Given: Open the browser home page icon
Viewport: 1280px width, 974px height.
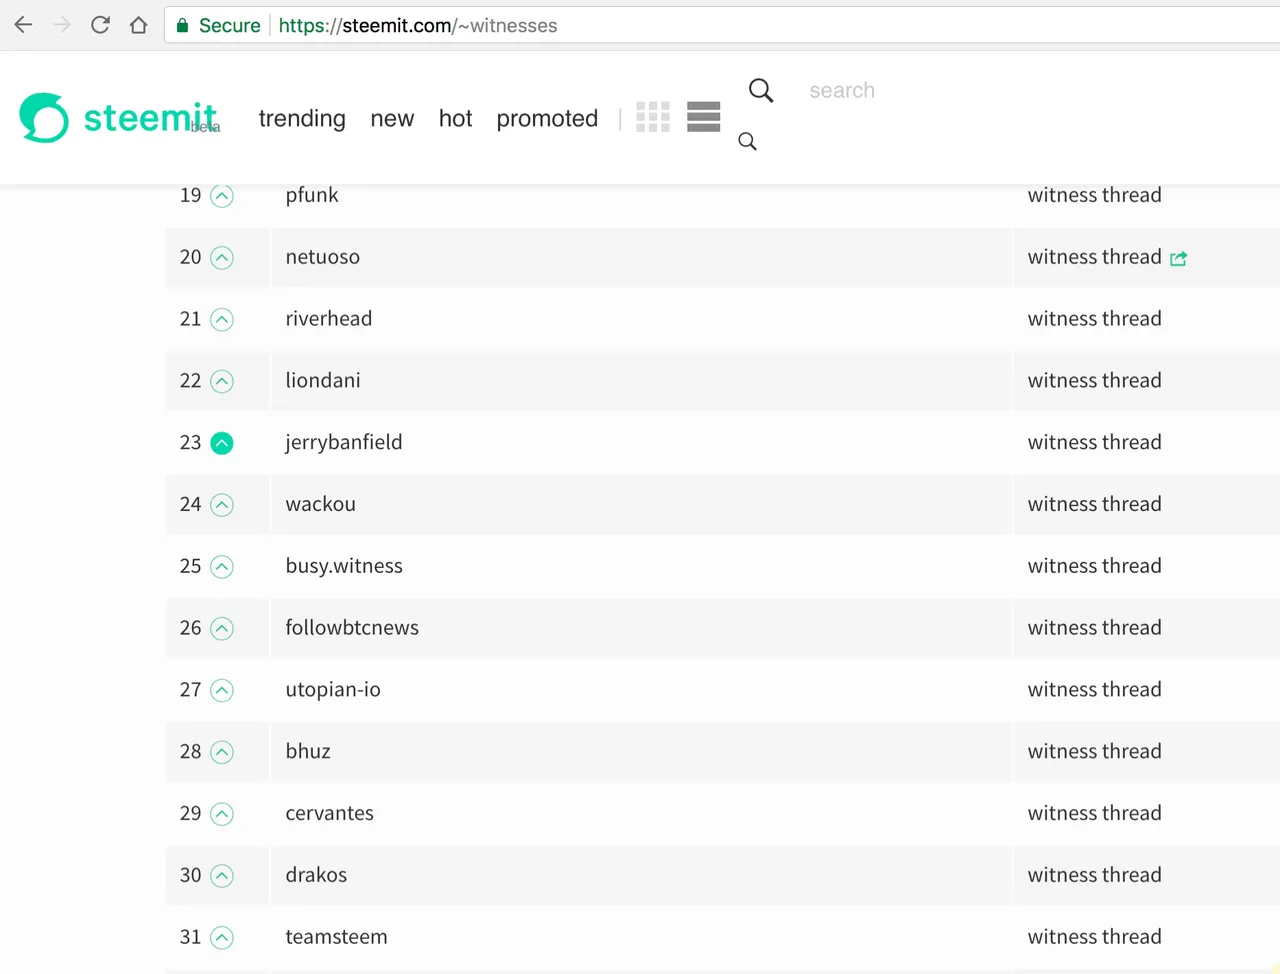Looking at the screenshot, I should (x=139, y=25).
